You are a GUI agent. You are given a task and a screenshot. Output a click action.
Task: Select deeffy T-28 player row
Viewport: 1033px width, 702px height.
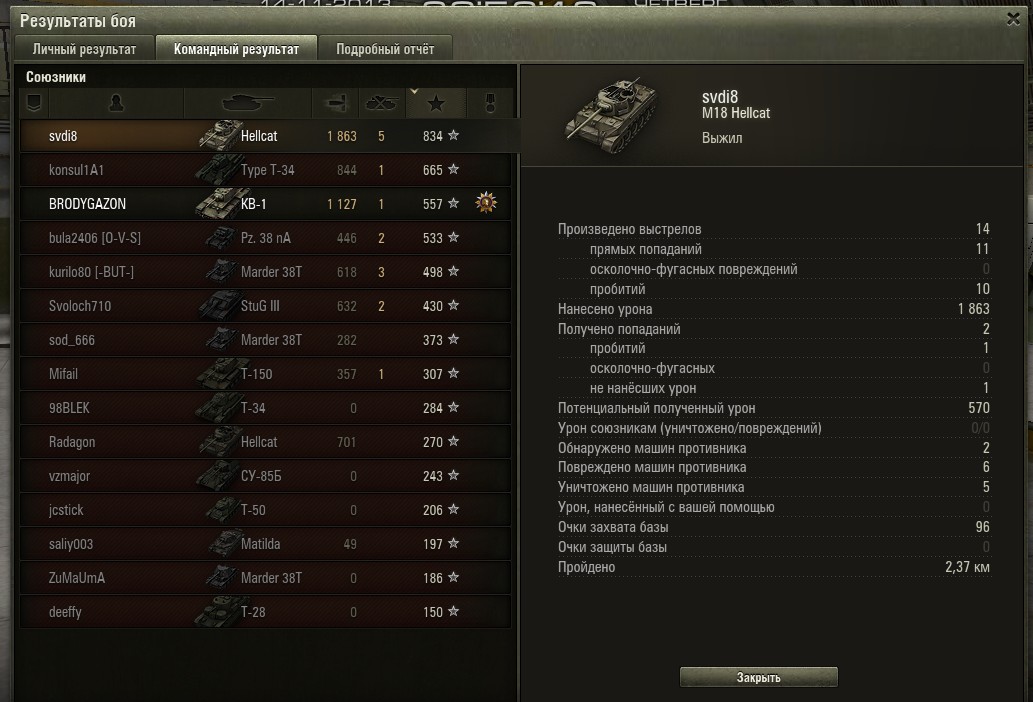click(x=265, y=612)
